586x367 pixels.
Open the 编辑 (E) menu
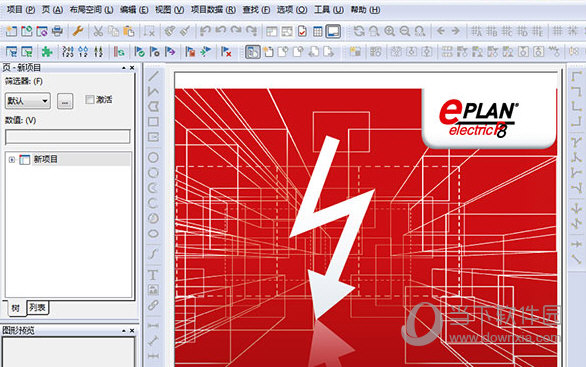pos(134,10)
